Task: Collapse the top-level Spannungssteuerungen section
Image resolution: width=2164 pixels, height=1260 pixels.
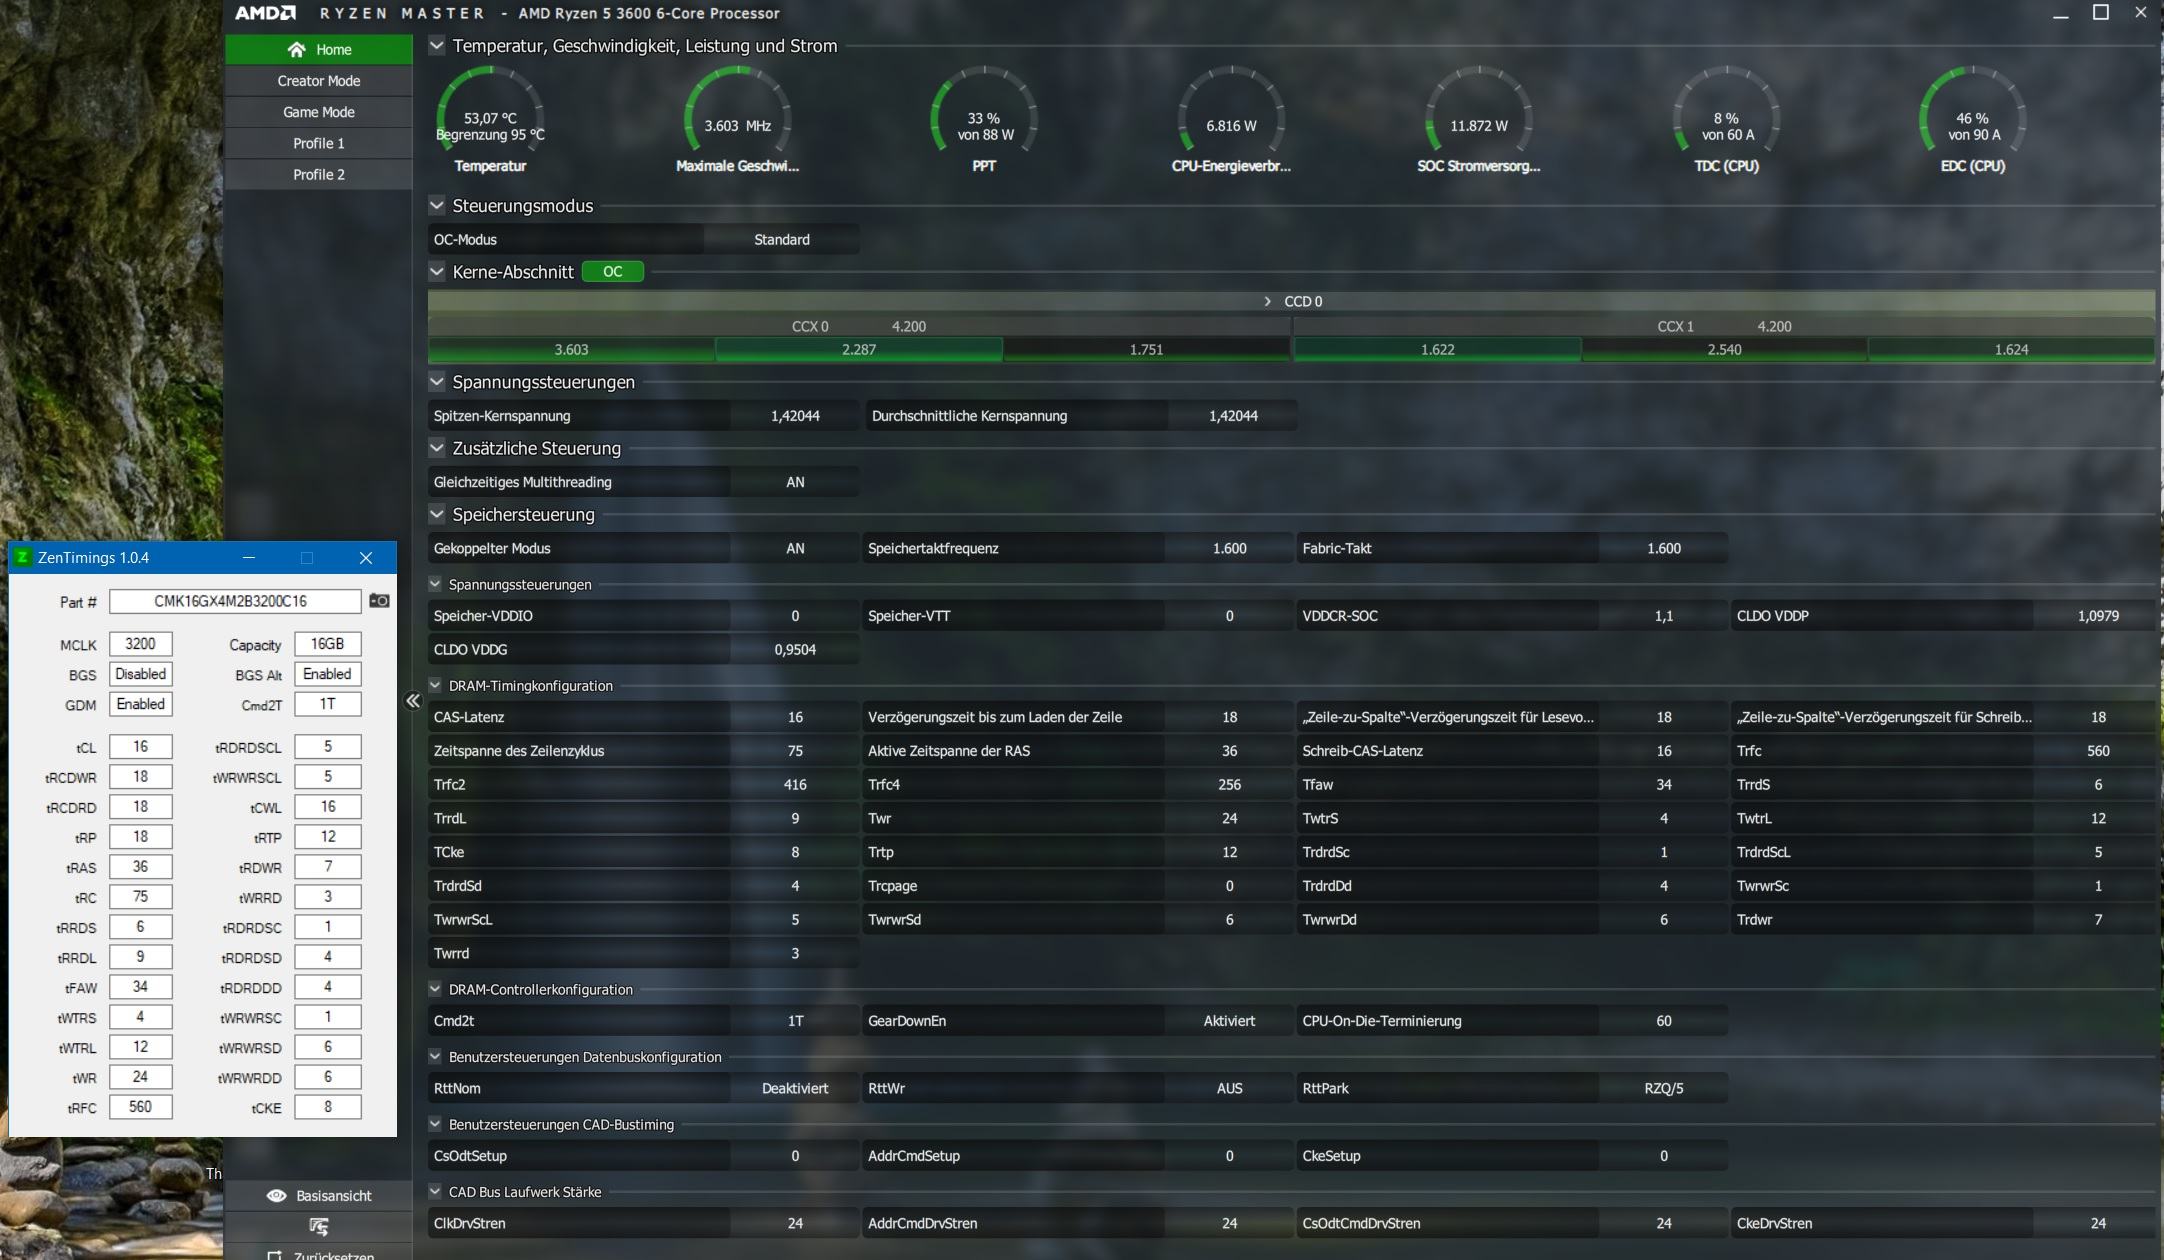Action: [437, 381]
